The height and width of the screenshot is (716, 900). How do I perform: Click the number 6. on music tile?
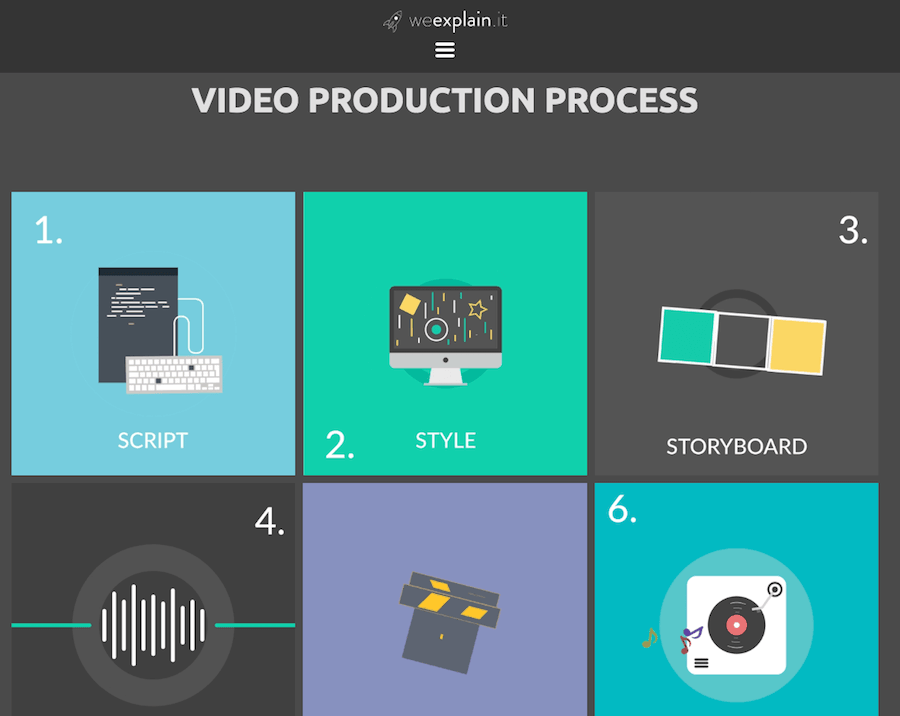(x=622, y=509)
